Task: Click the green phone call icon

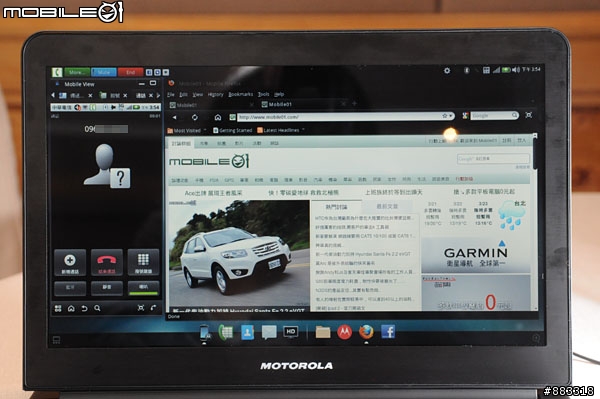Action: (x=57, y=72)
